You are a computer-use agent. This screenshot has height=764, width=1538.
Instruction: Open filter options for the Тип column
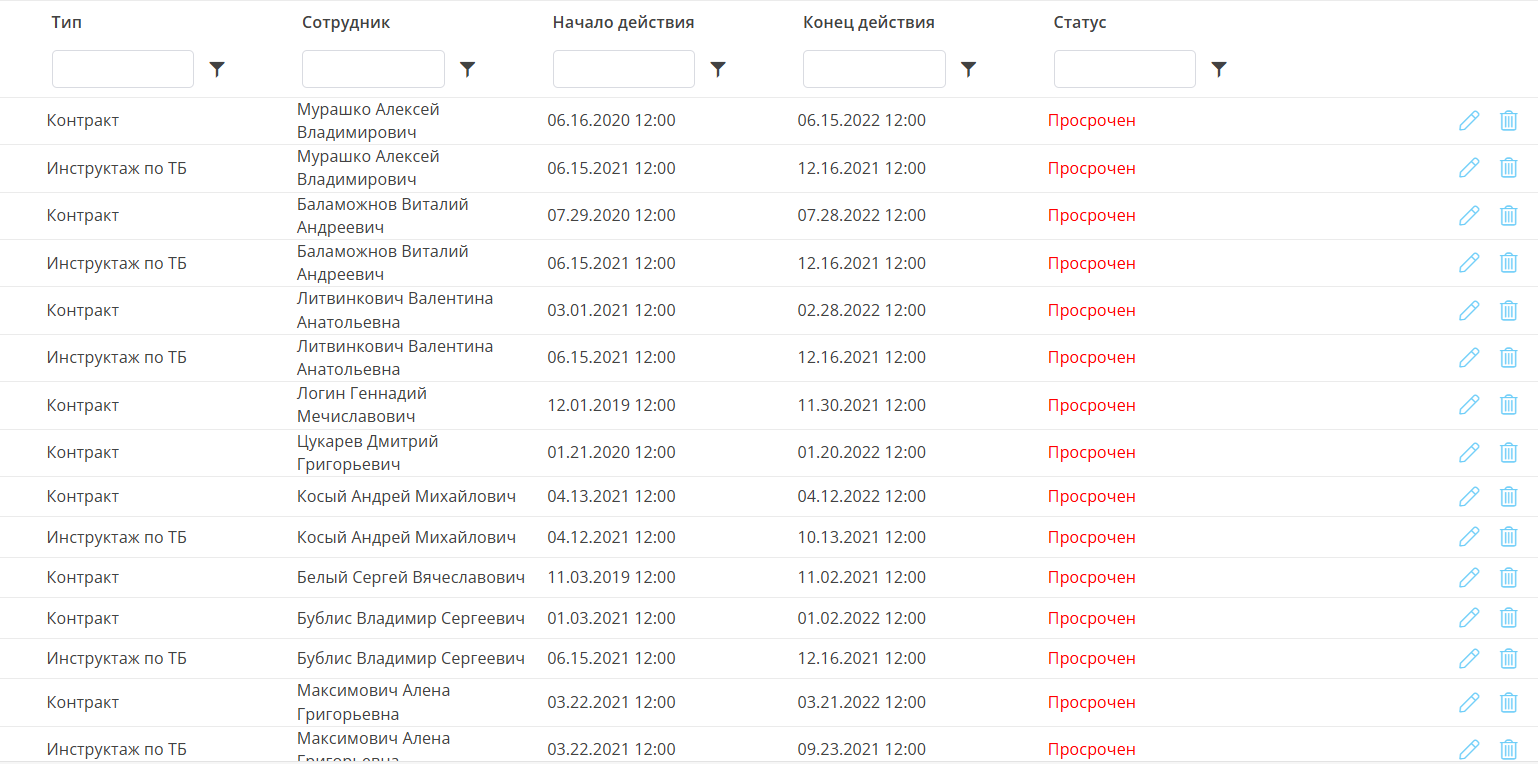[217, 69]
